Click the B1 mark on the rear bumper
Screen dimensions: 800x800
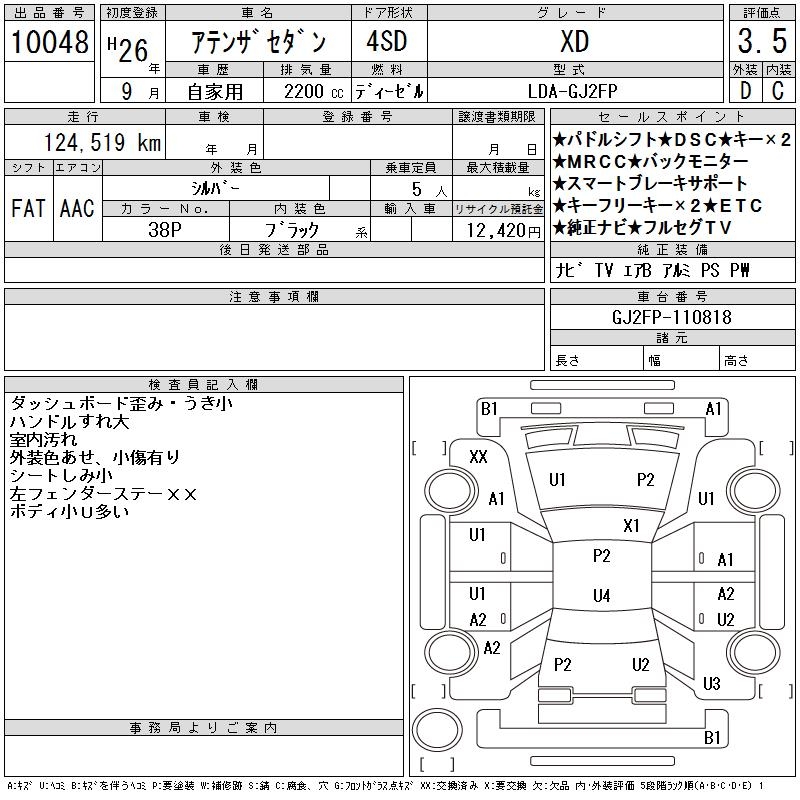coord(712,737)
